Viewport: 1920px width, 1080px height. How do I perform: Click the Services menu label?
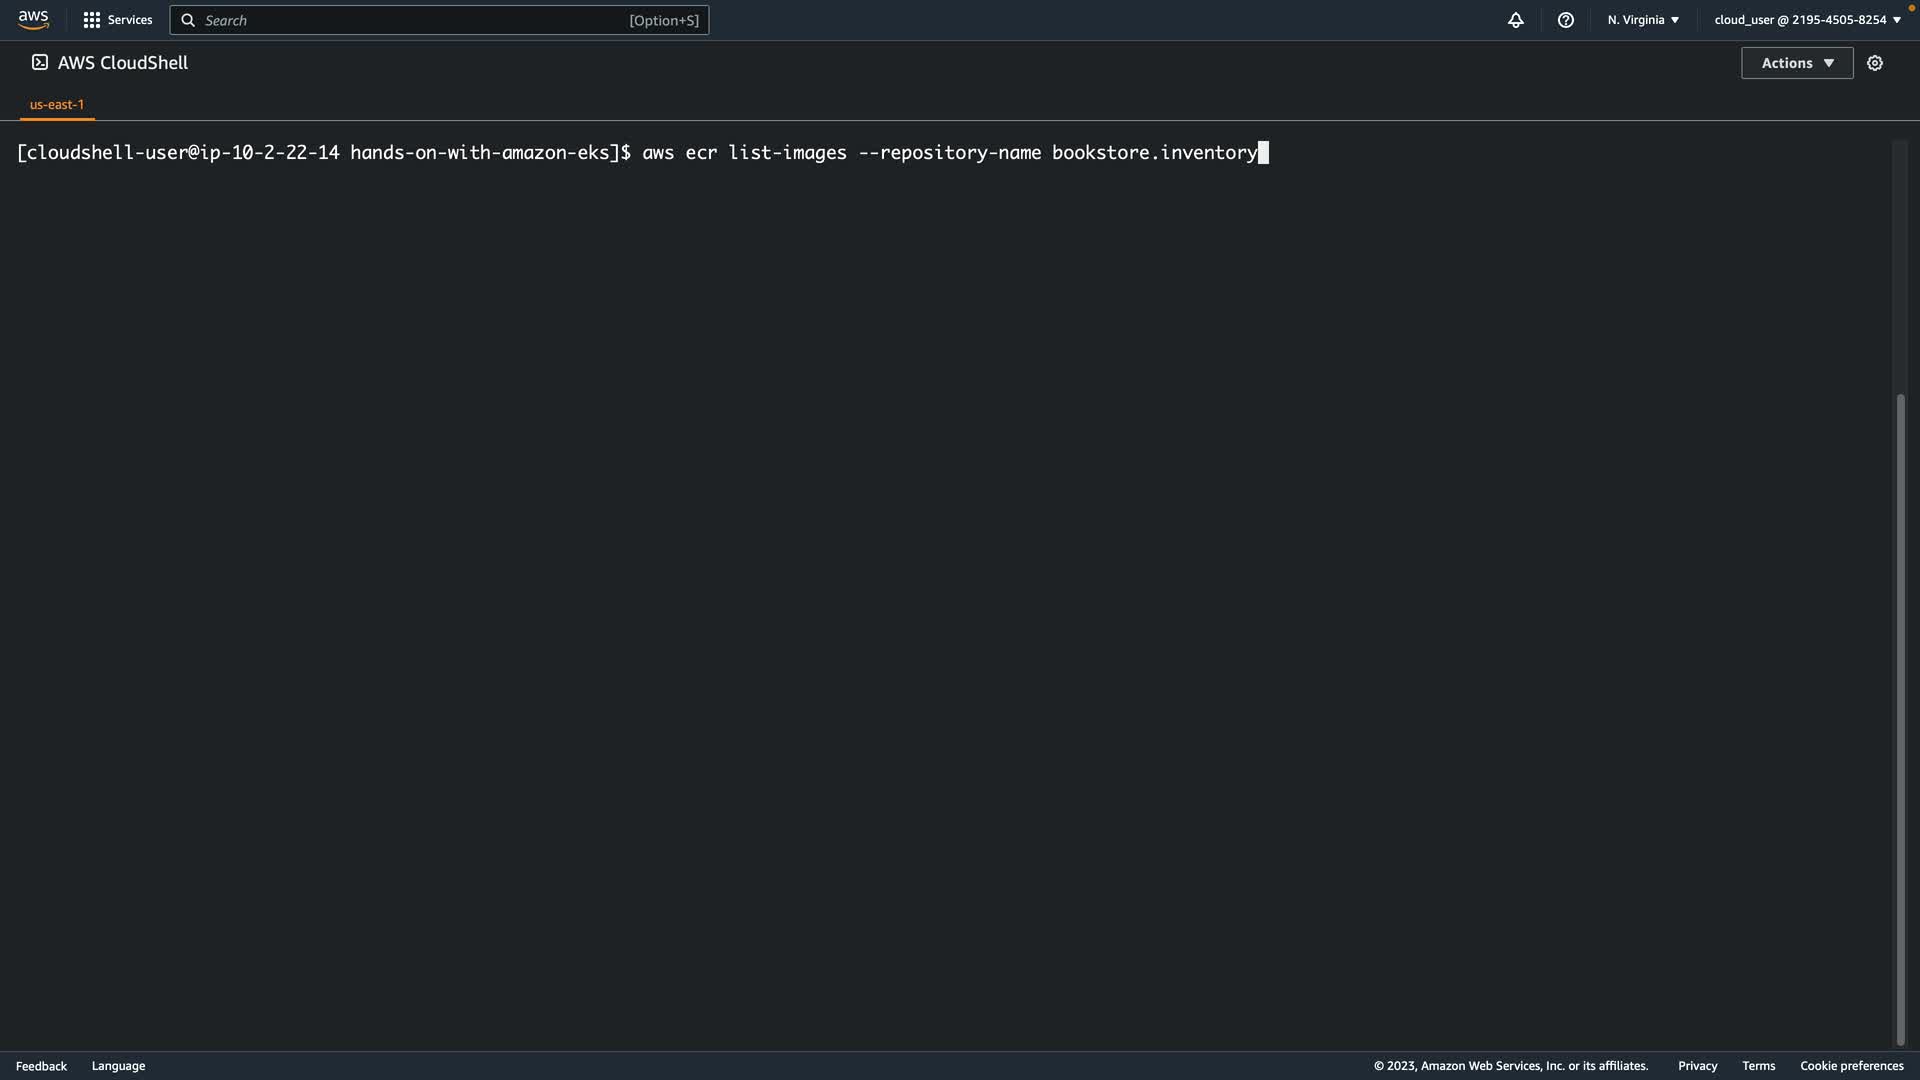[130, 20]
